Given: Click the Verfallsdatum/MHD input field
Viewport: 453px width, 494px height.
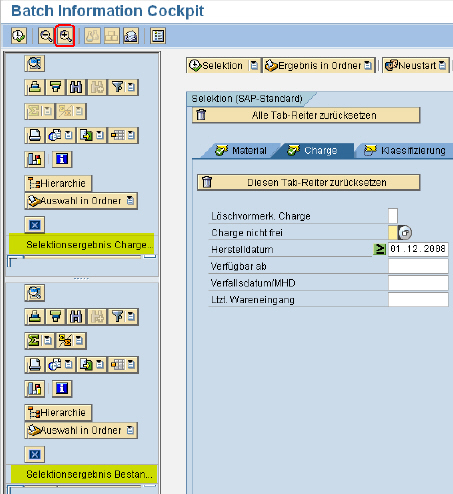Looking at the screenshot, I should [x=418, y=283].
